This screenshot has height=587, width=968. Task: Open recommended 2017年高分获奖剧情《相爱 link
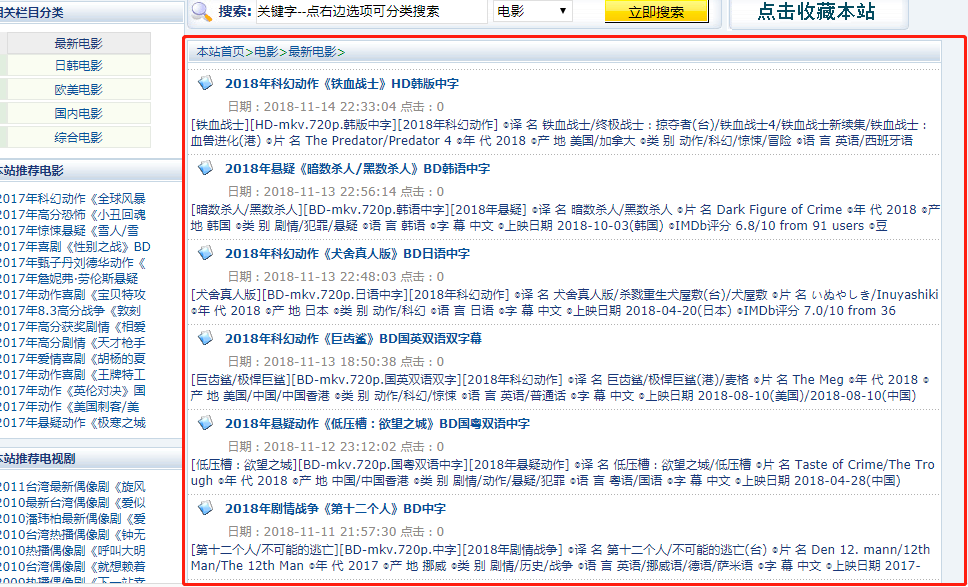click(72, 327)
